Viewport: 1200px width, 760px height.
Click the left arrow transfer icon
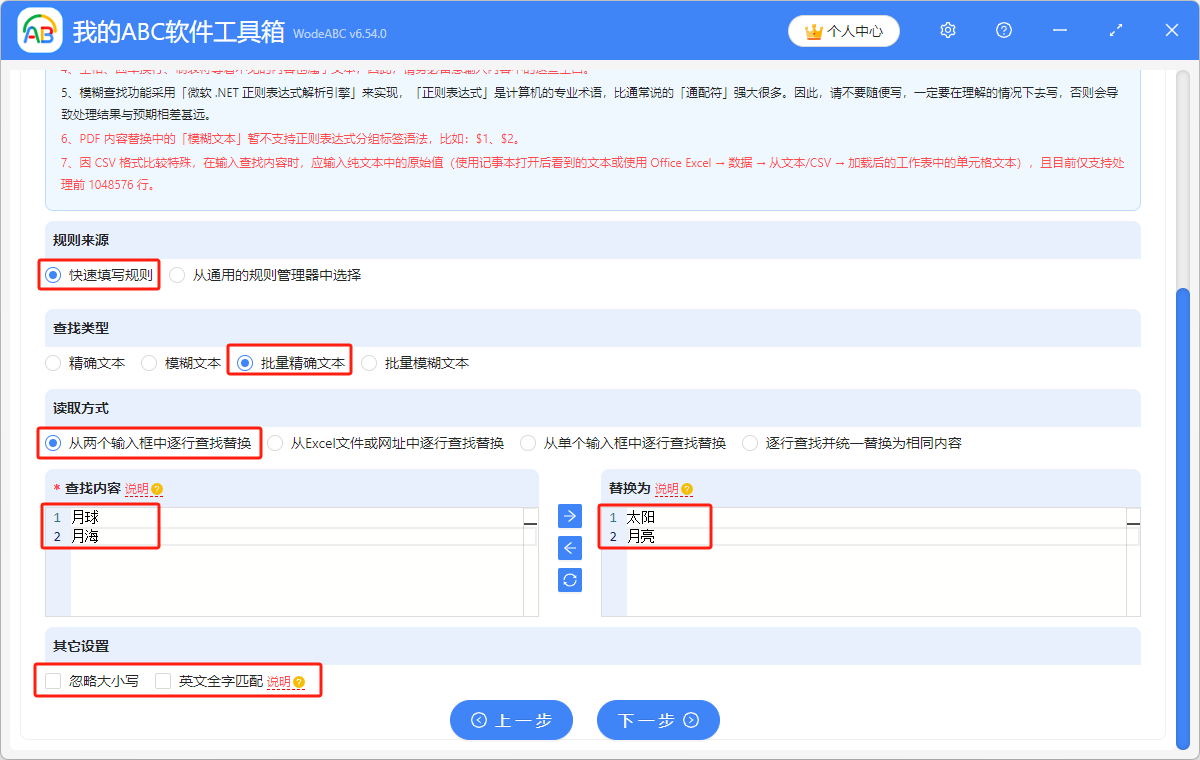click(569, 547)
